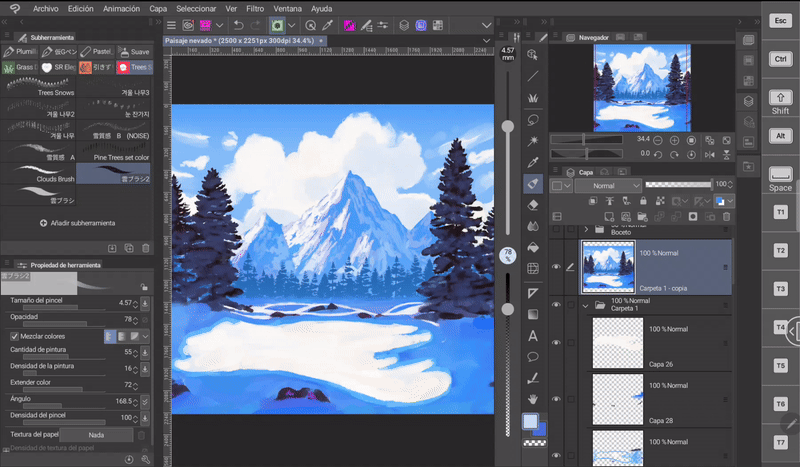Rotate canvas left in Navegador
The image size is (800, 467).
click(658, 155)
